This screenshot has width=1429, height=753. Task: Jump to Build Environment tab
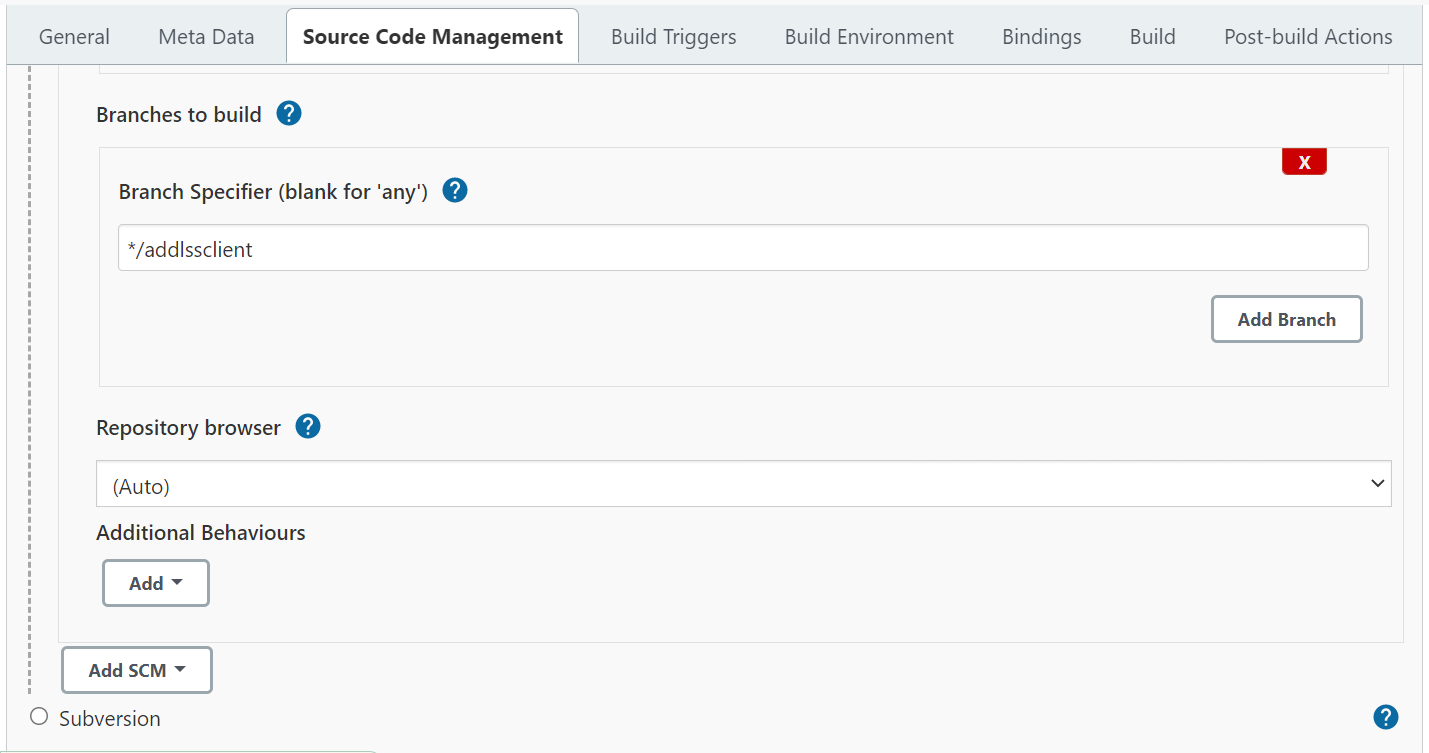(x=869, y=37)
